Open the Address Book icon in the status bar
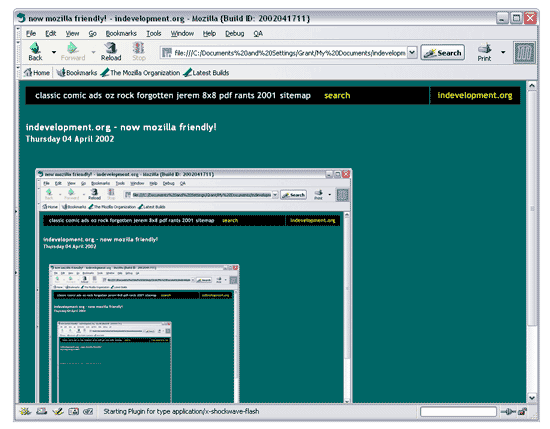Screen dimensions: 550x429 73,411
